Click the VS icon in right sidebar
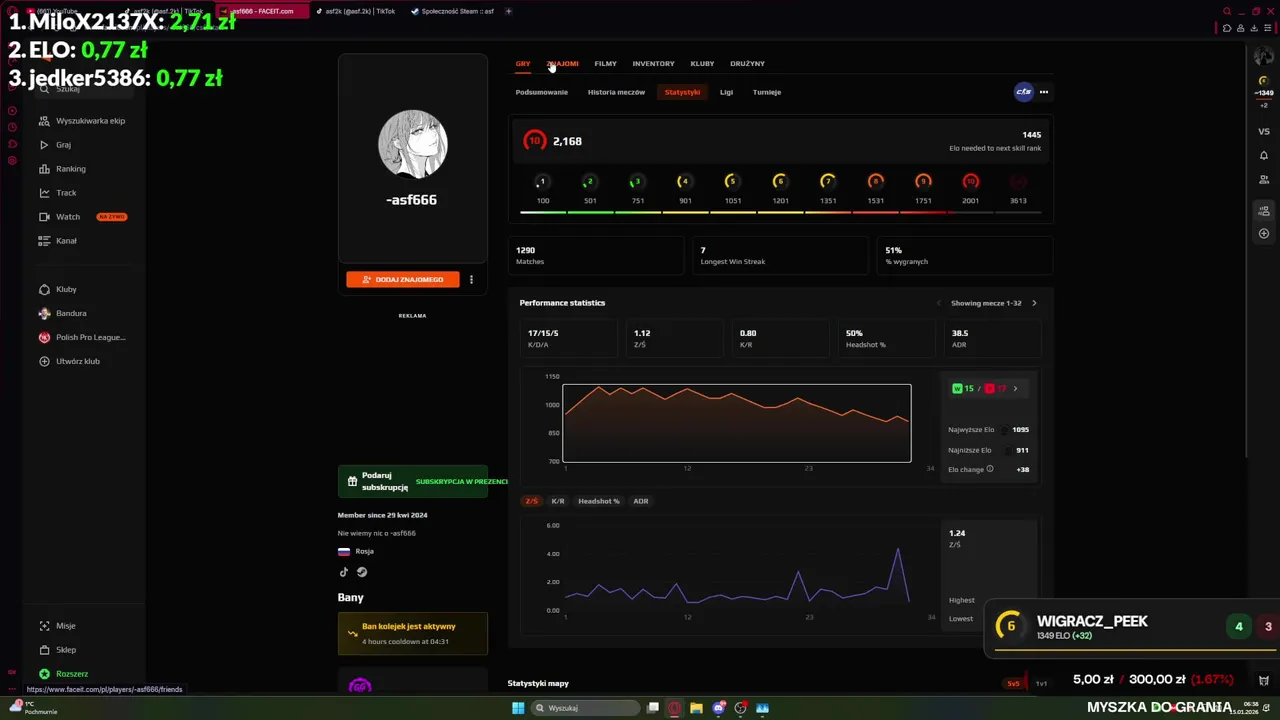The height and width of the screenshot is (720, 1280). 1264,131
